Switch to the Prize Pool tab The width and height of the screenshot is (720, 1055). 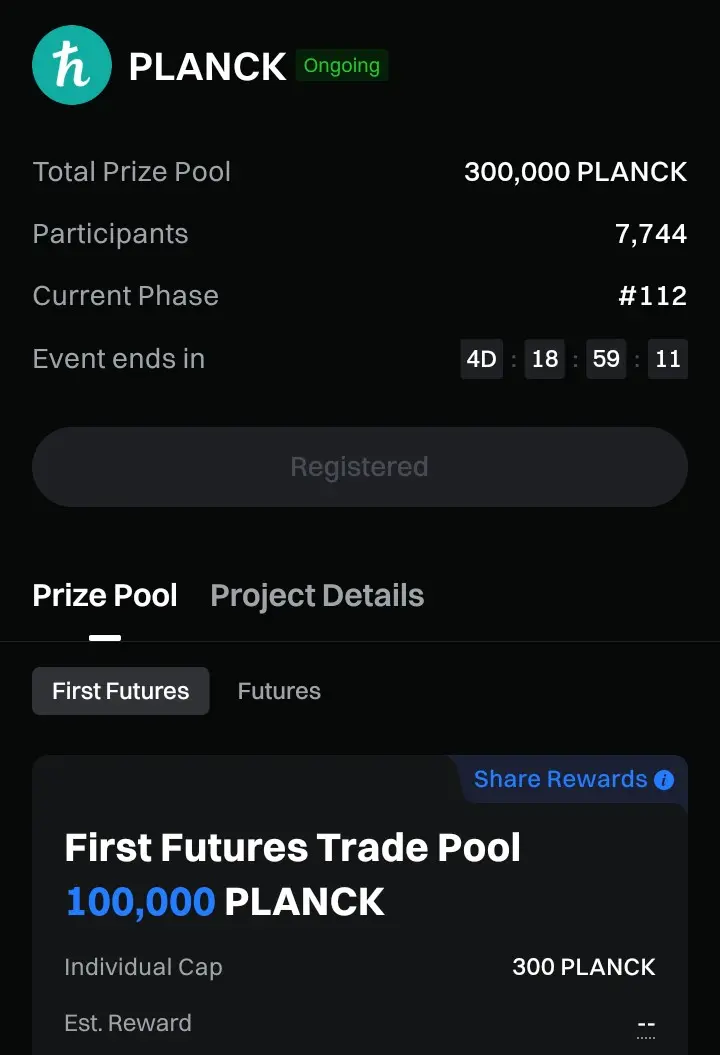point(105,596)
